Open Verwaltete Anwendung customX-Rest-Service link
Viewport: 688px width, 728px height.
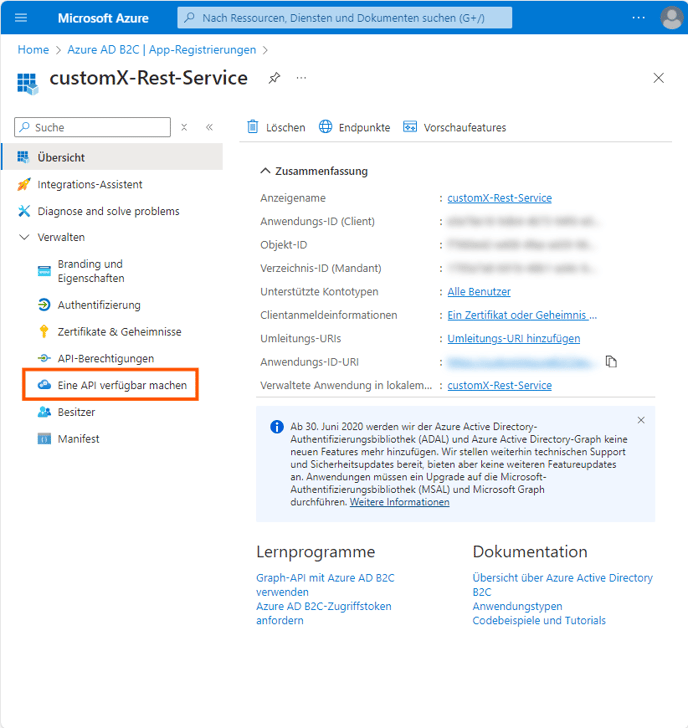click(500, 385)
